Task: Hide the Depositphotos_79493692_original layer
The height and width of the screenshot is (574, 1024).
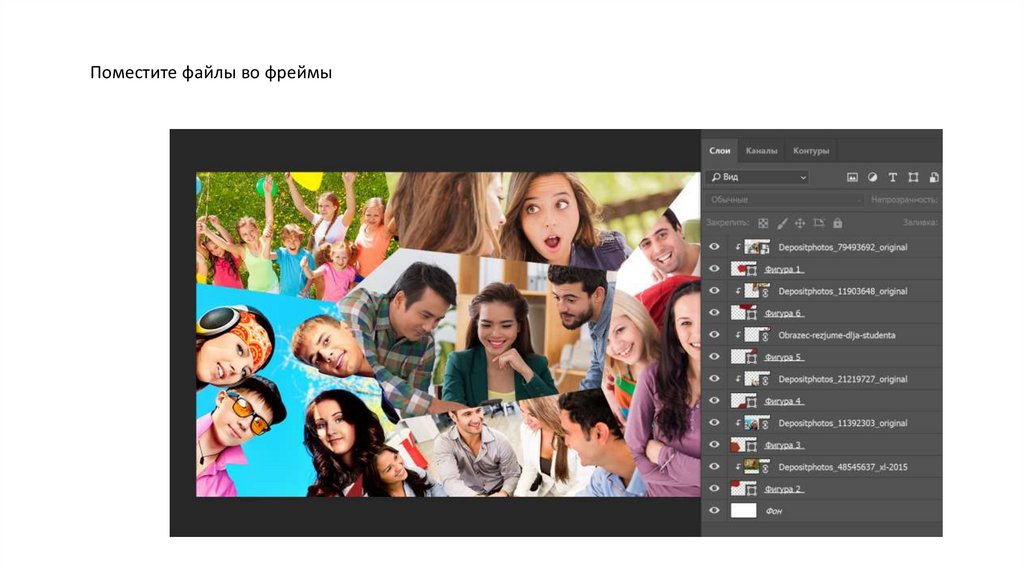Action: 714,247
